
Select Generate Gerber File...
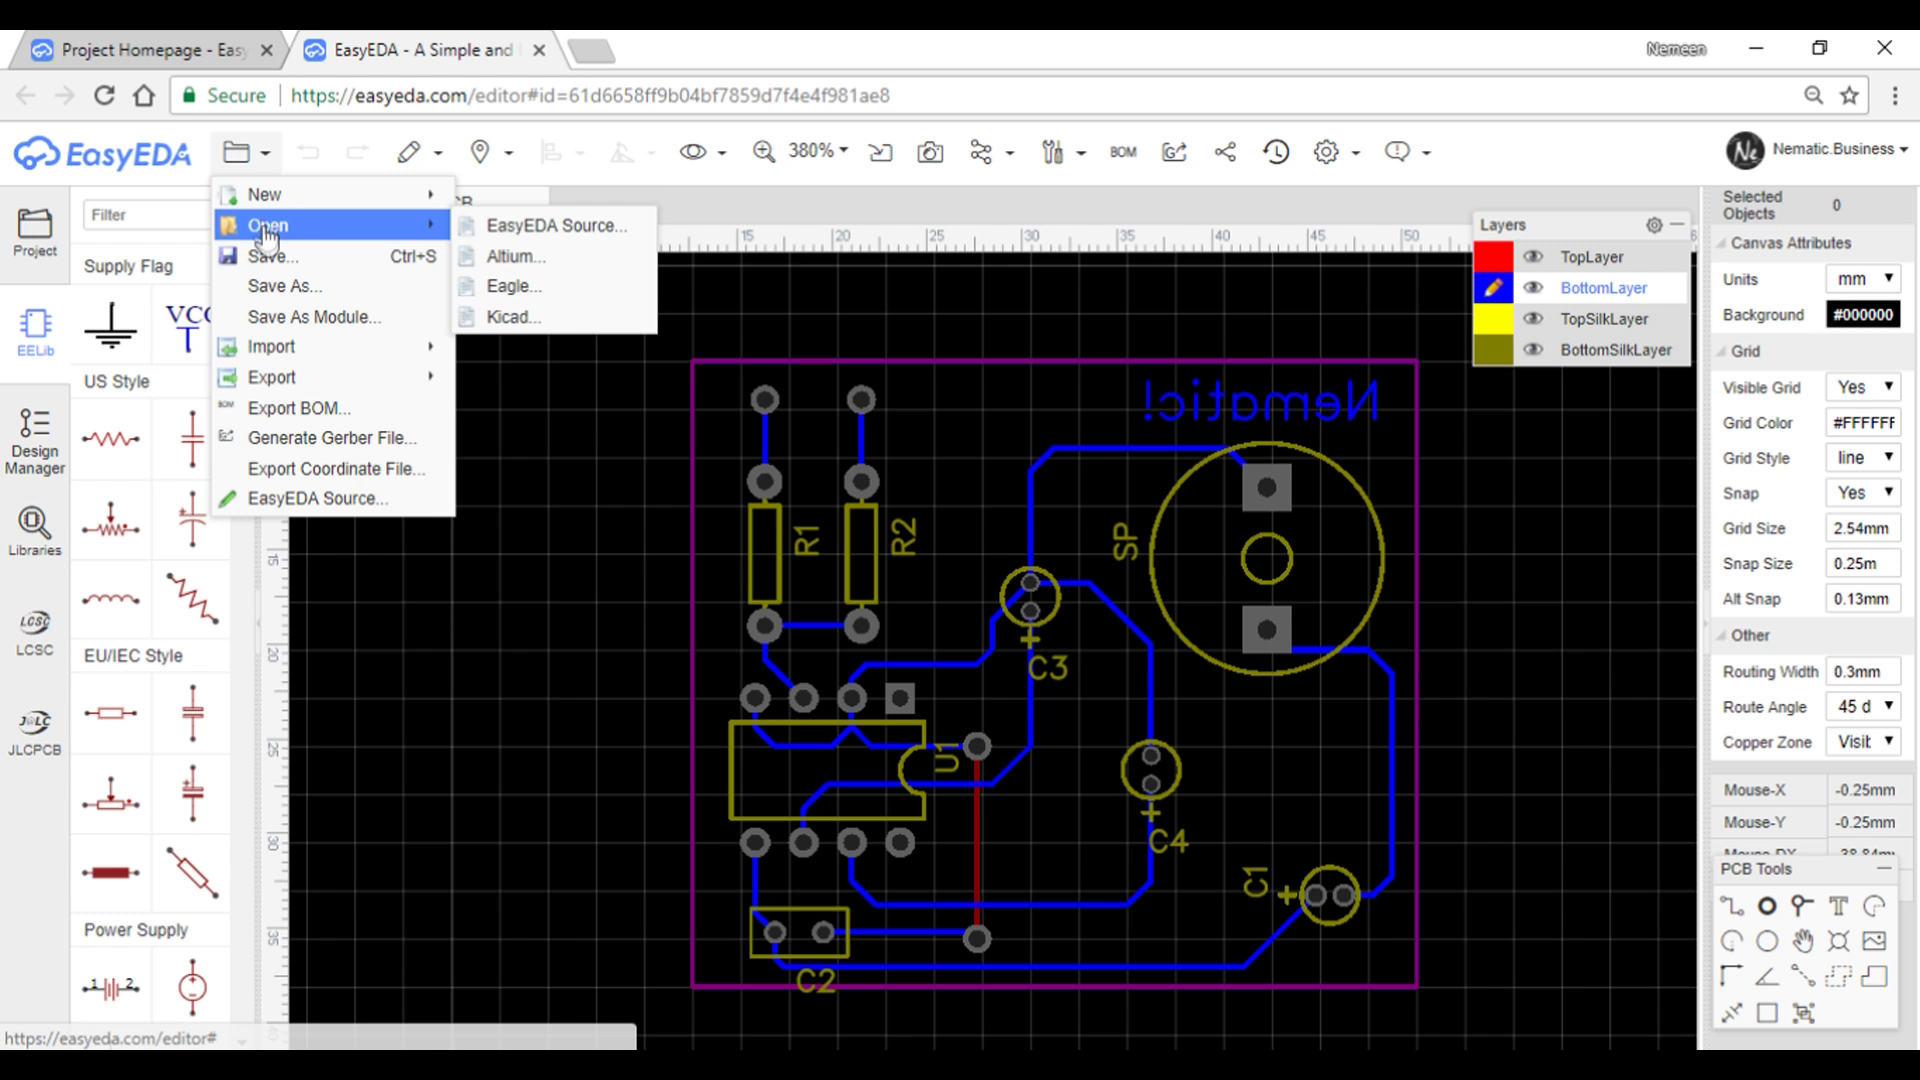coord(333,438)
